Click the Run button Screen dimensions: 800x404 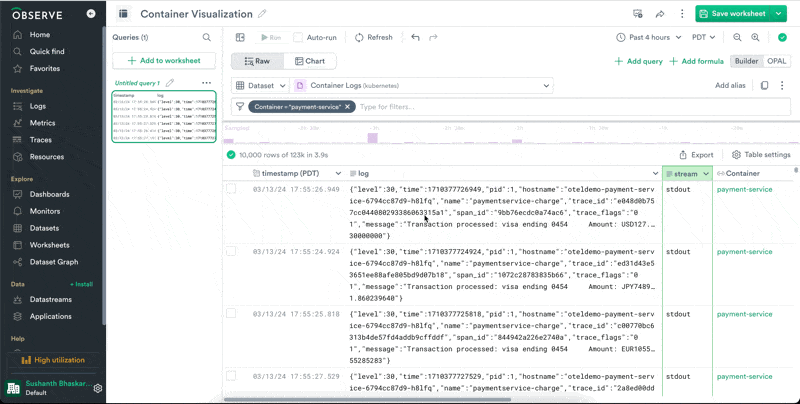pos(271,37)
